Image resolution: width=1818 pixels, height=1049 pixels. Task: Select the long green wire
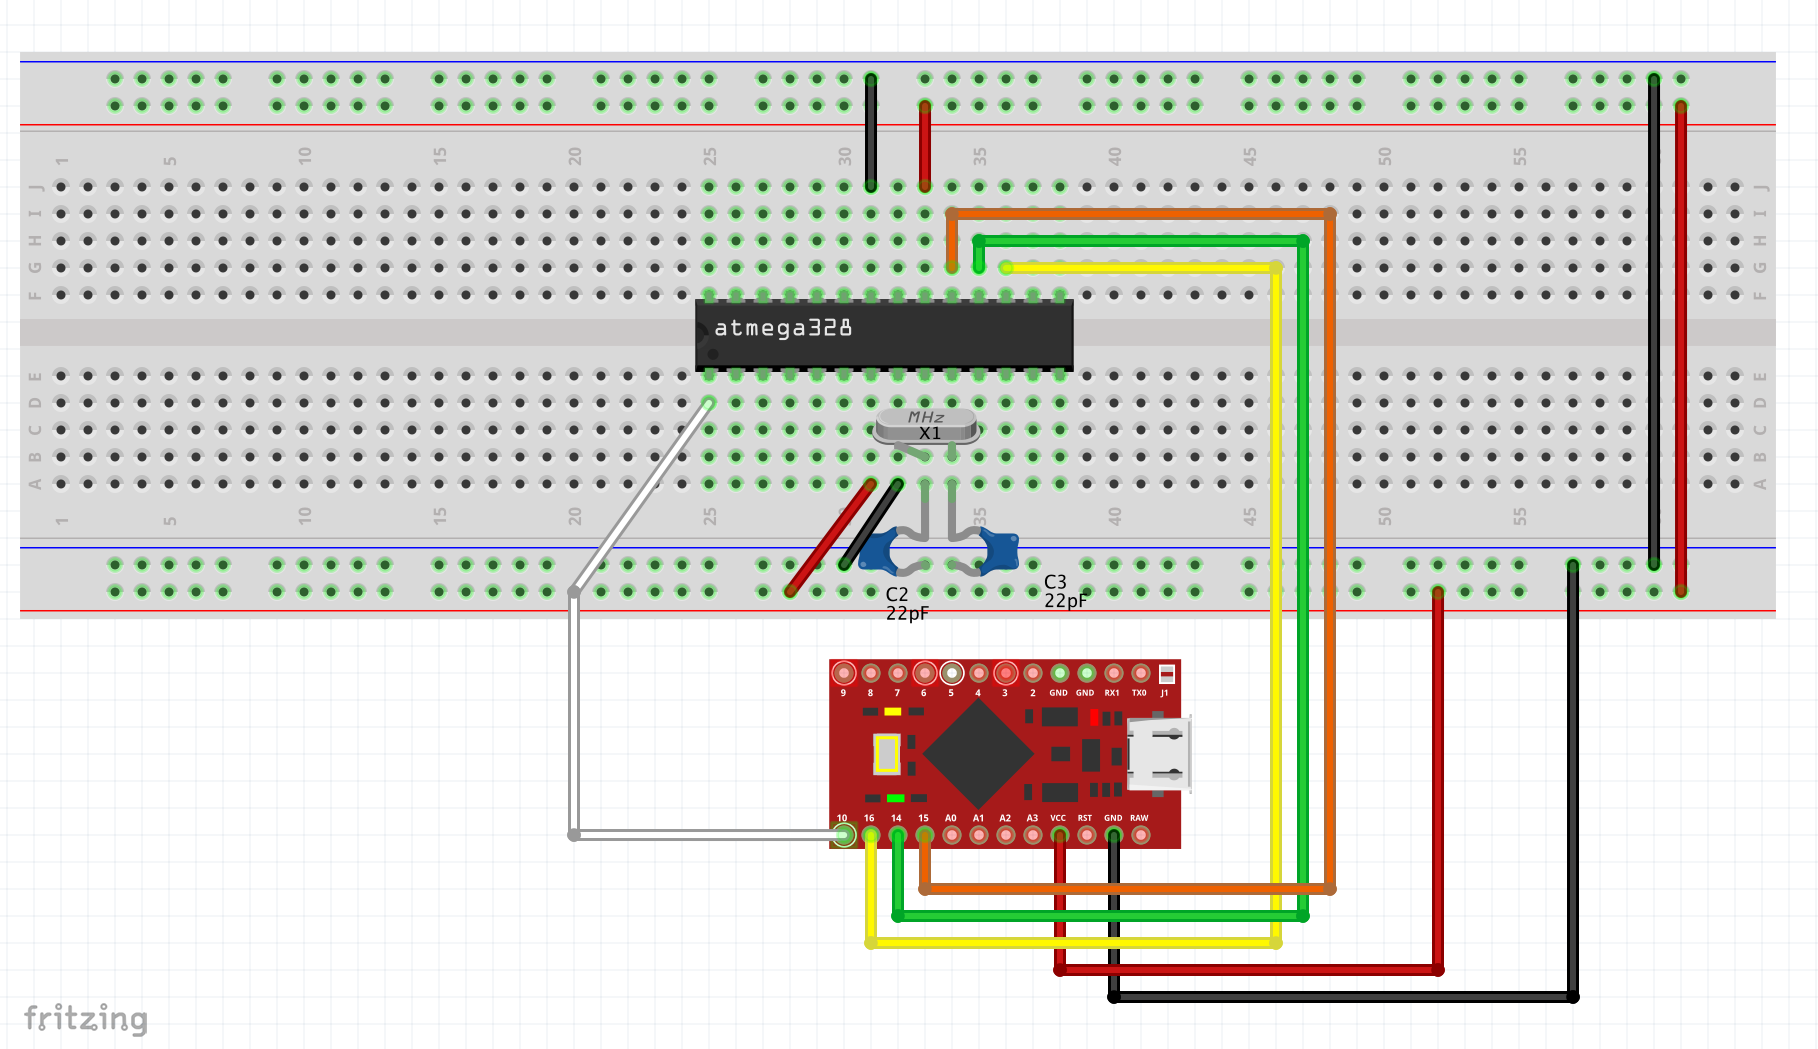pos(1303,580)
